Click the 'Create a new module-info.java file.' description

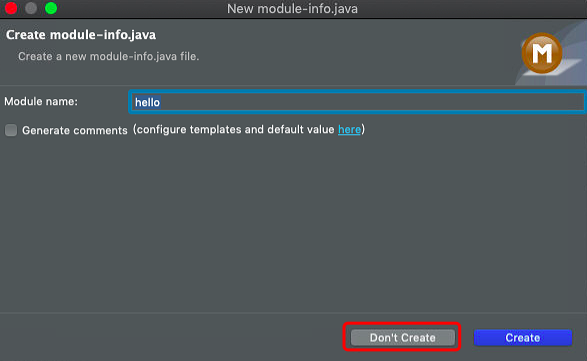[109, 57]
